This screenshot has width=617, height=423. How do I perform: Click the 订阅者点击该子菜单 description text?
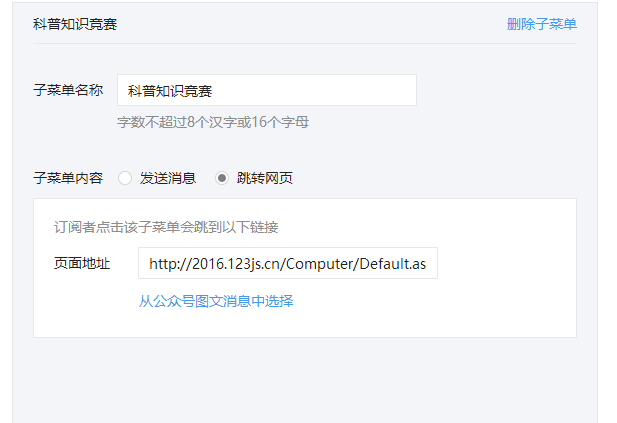point(166,227)
